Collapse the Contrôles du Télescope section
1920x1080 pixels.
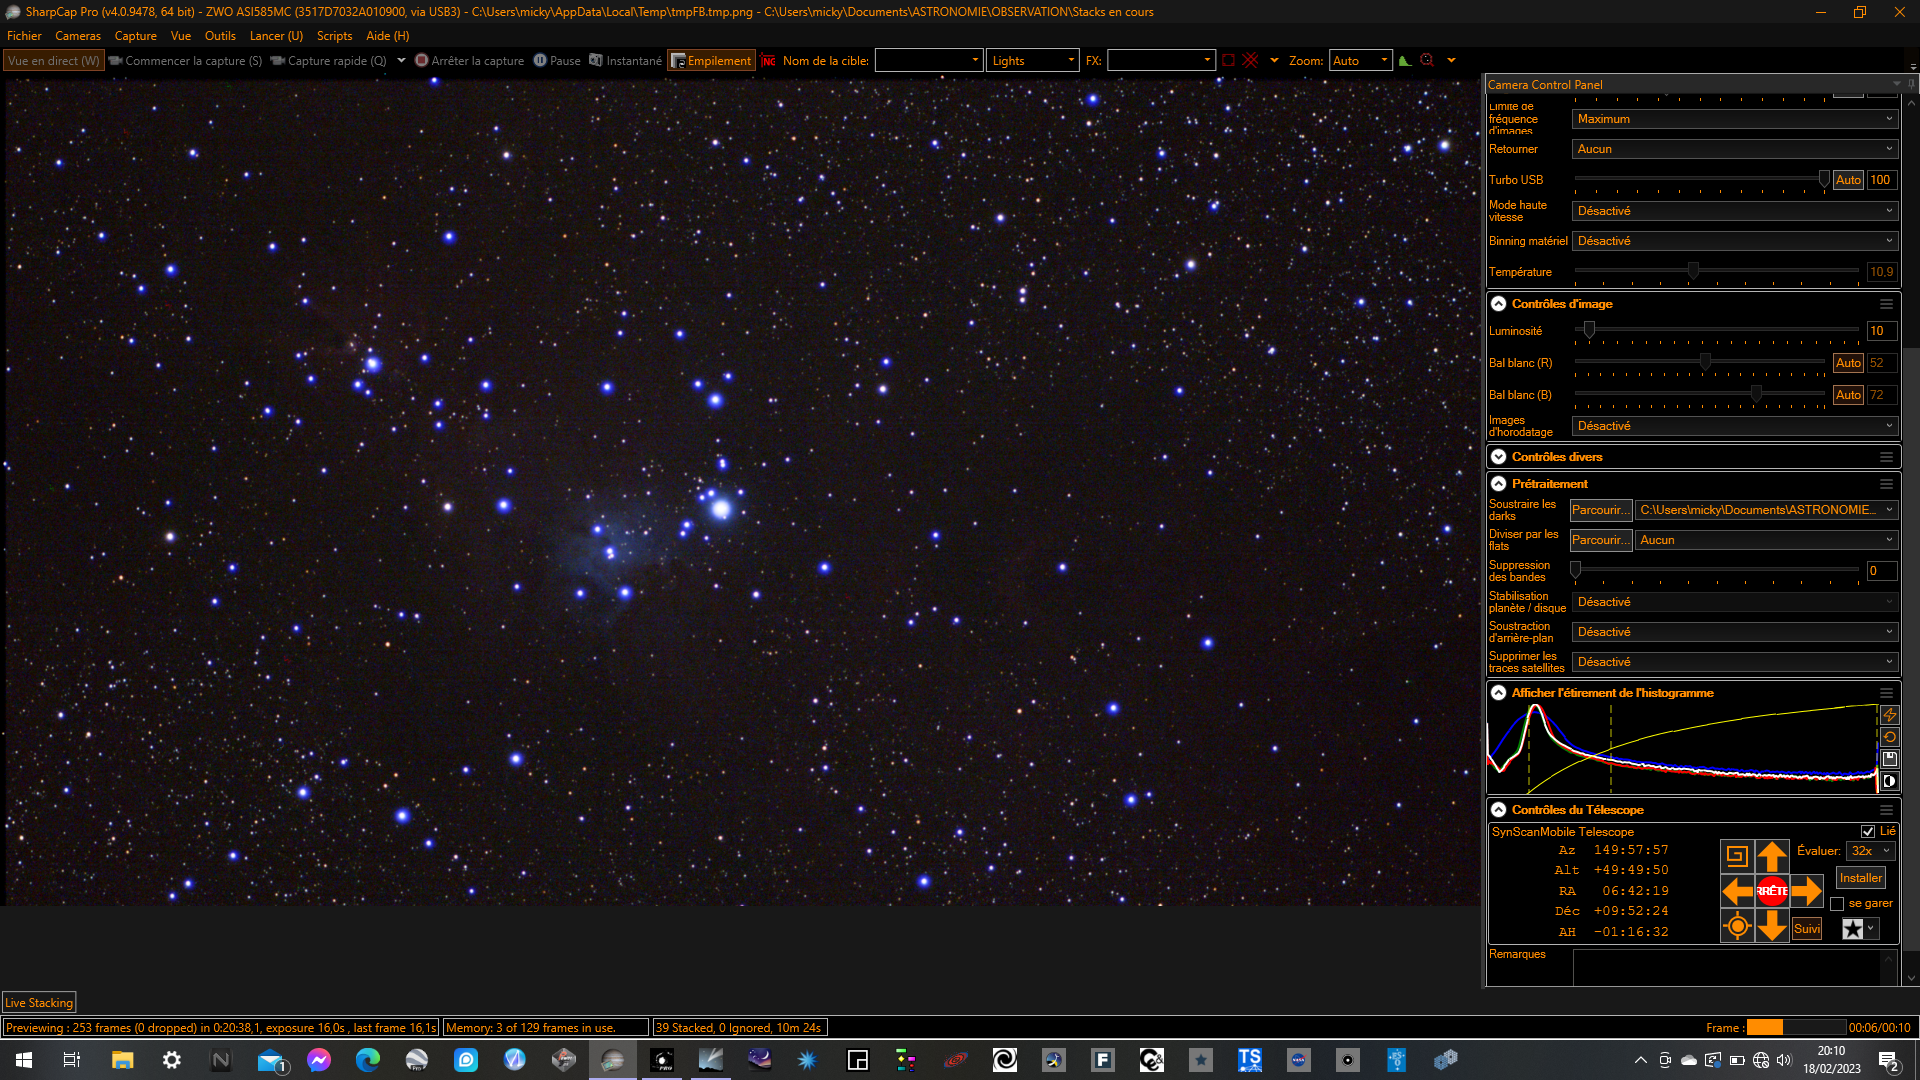pyautogui.click(x=1498, y=810)
